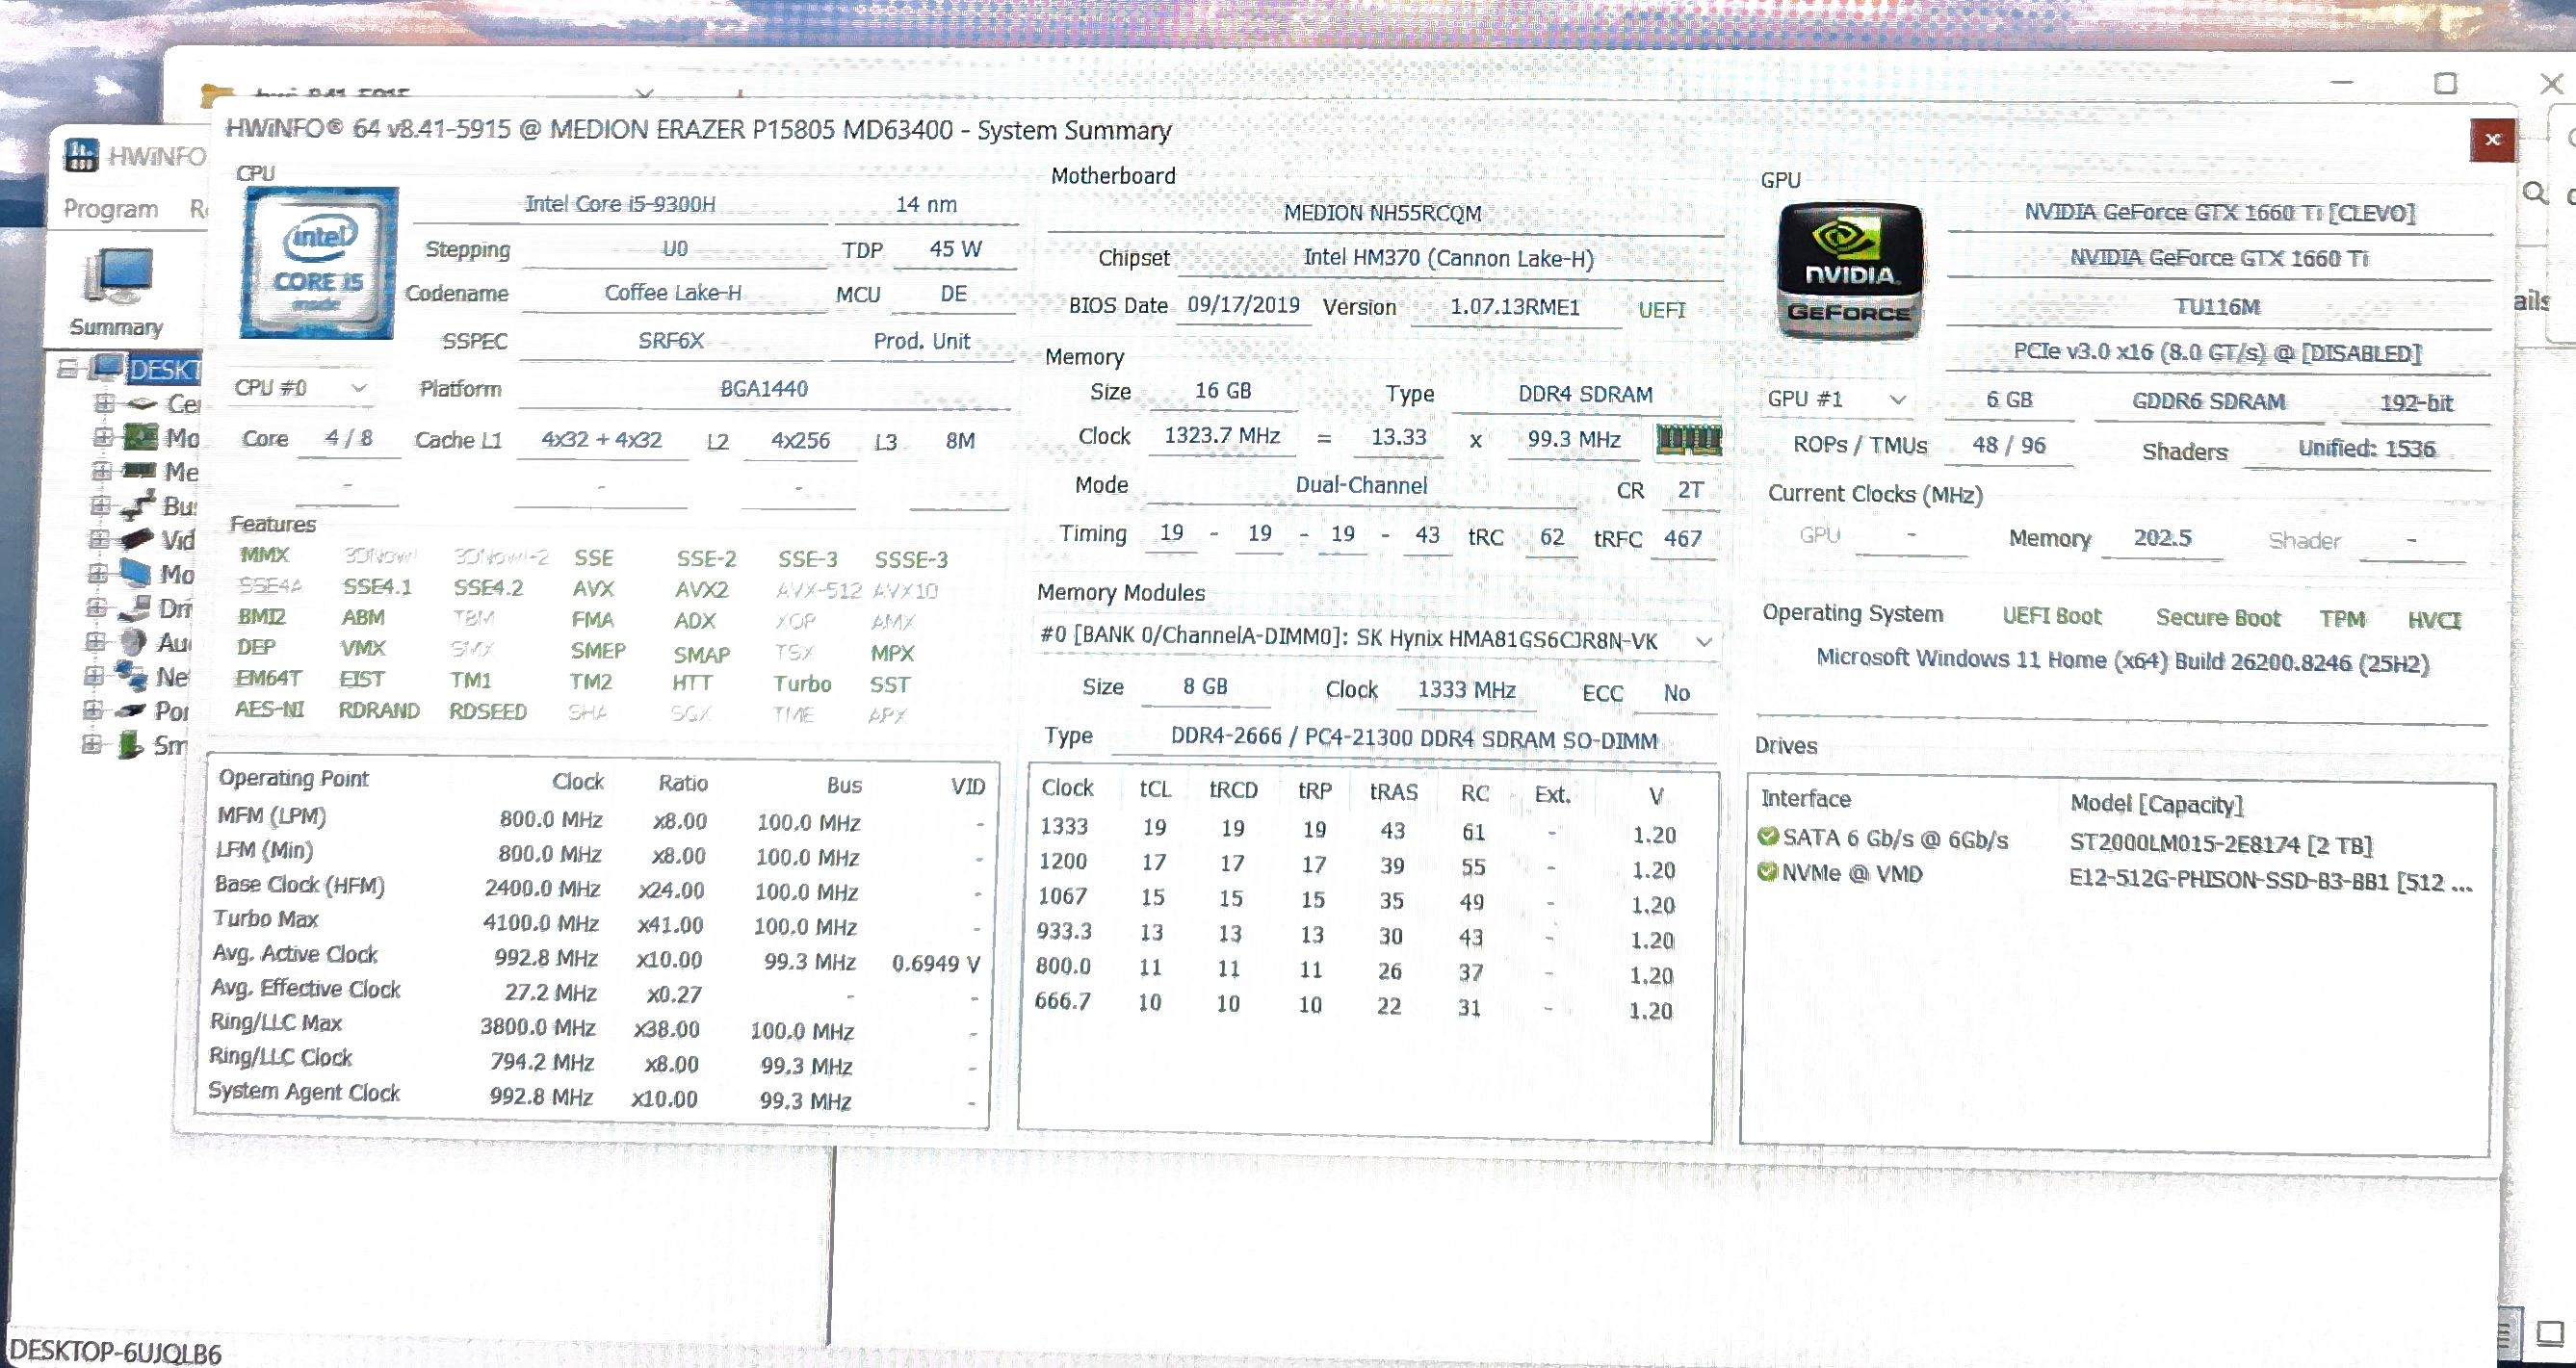This screenshot has width=2576, height=1368.
Task: Click the green motherboard icon in the tree
Action: coord(140,437)
